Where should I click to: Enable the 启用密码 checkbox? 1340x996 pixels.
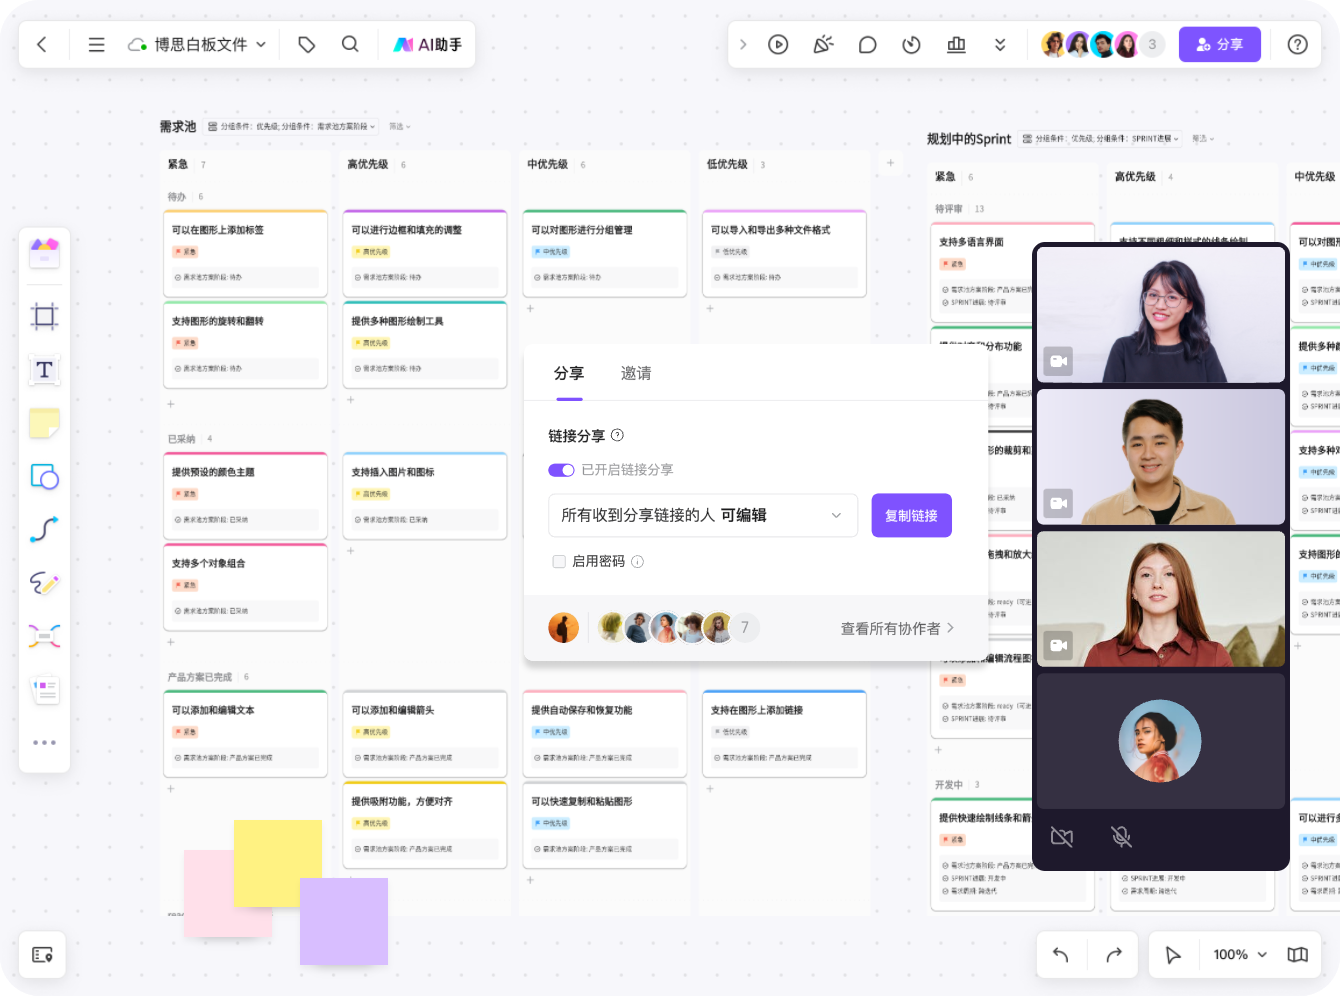click(x=559, y=561)
